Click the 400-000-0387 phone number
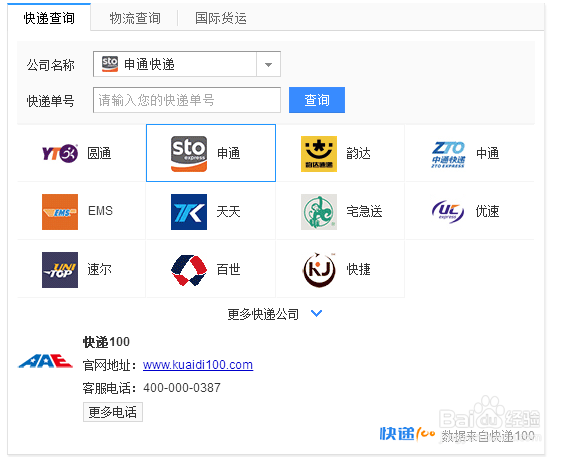 [182, 388]
